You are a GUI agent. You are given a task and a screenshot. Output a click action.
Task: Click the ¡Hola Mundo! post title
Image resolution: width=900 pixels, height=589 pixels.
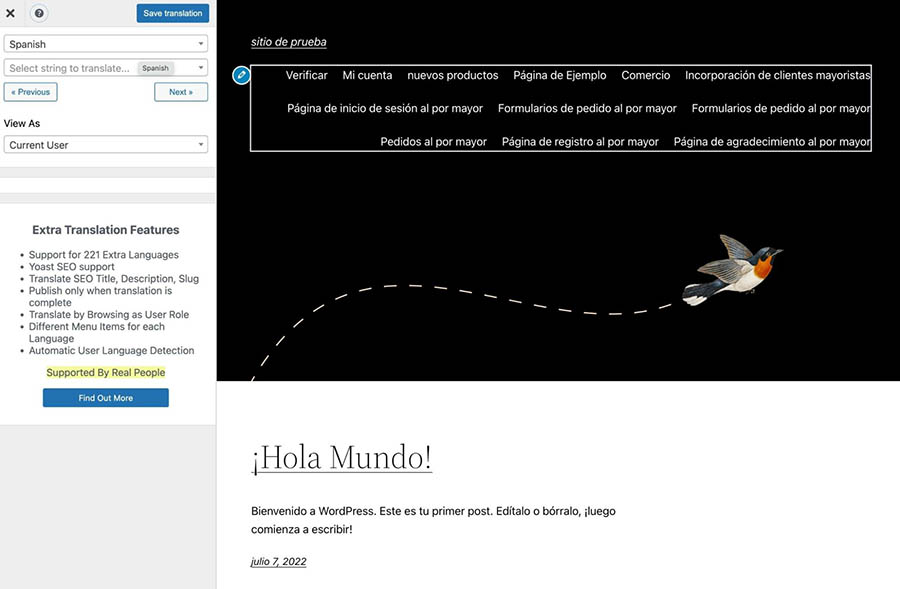tap(341, 457)
